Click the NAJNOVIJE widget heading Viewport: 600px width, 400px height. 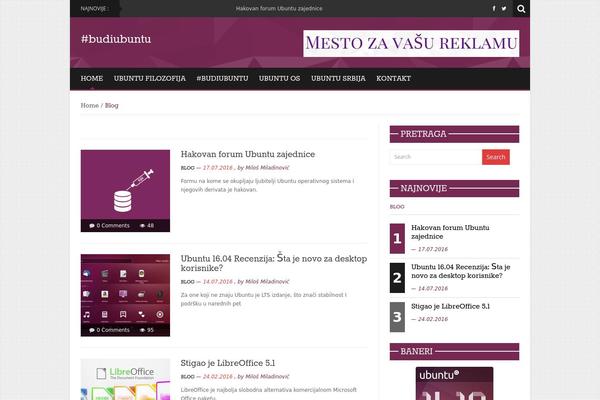tap(455, 188)
